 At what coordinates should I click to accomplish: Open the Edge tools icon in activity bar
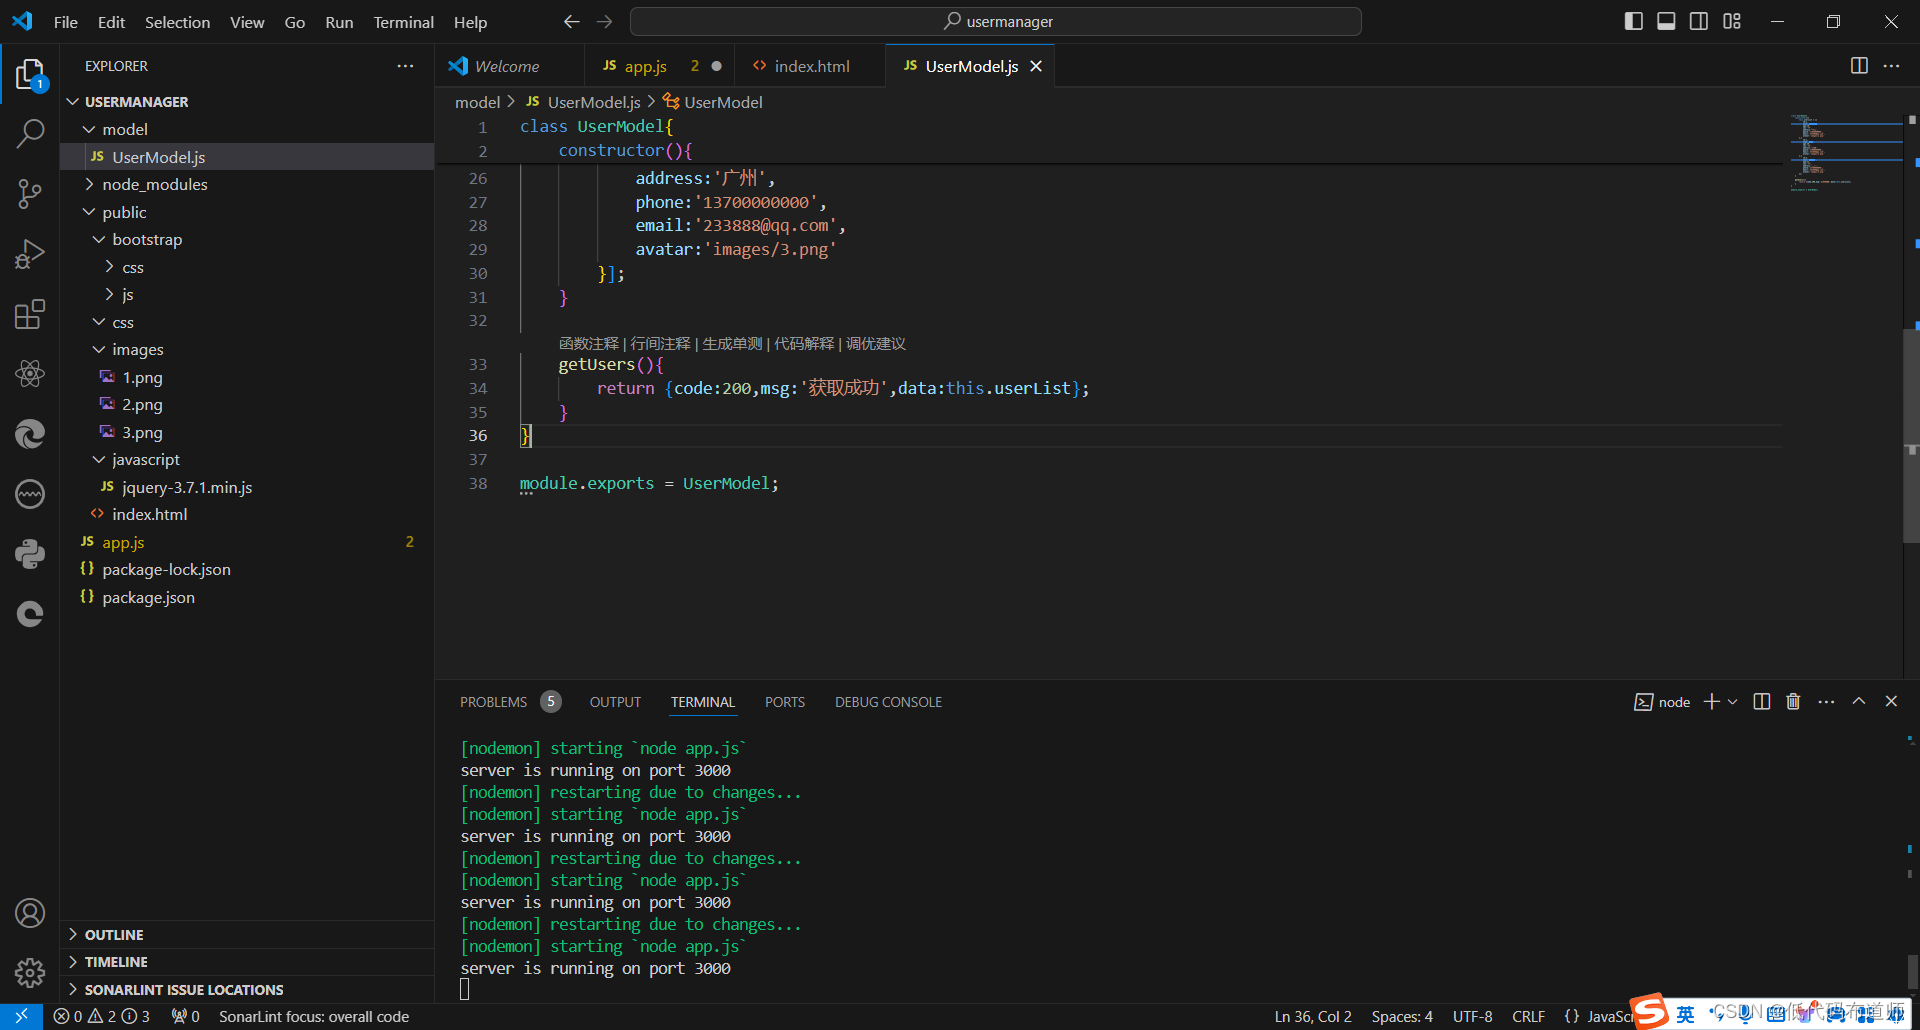tap(30, 434)
